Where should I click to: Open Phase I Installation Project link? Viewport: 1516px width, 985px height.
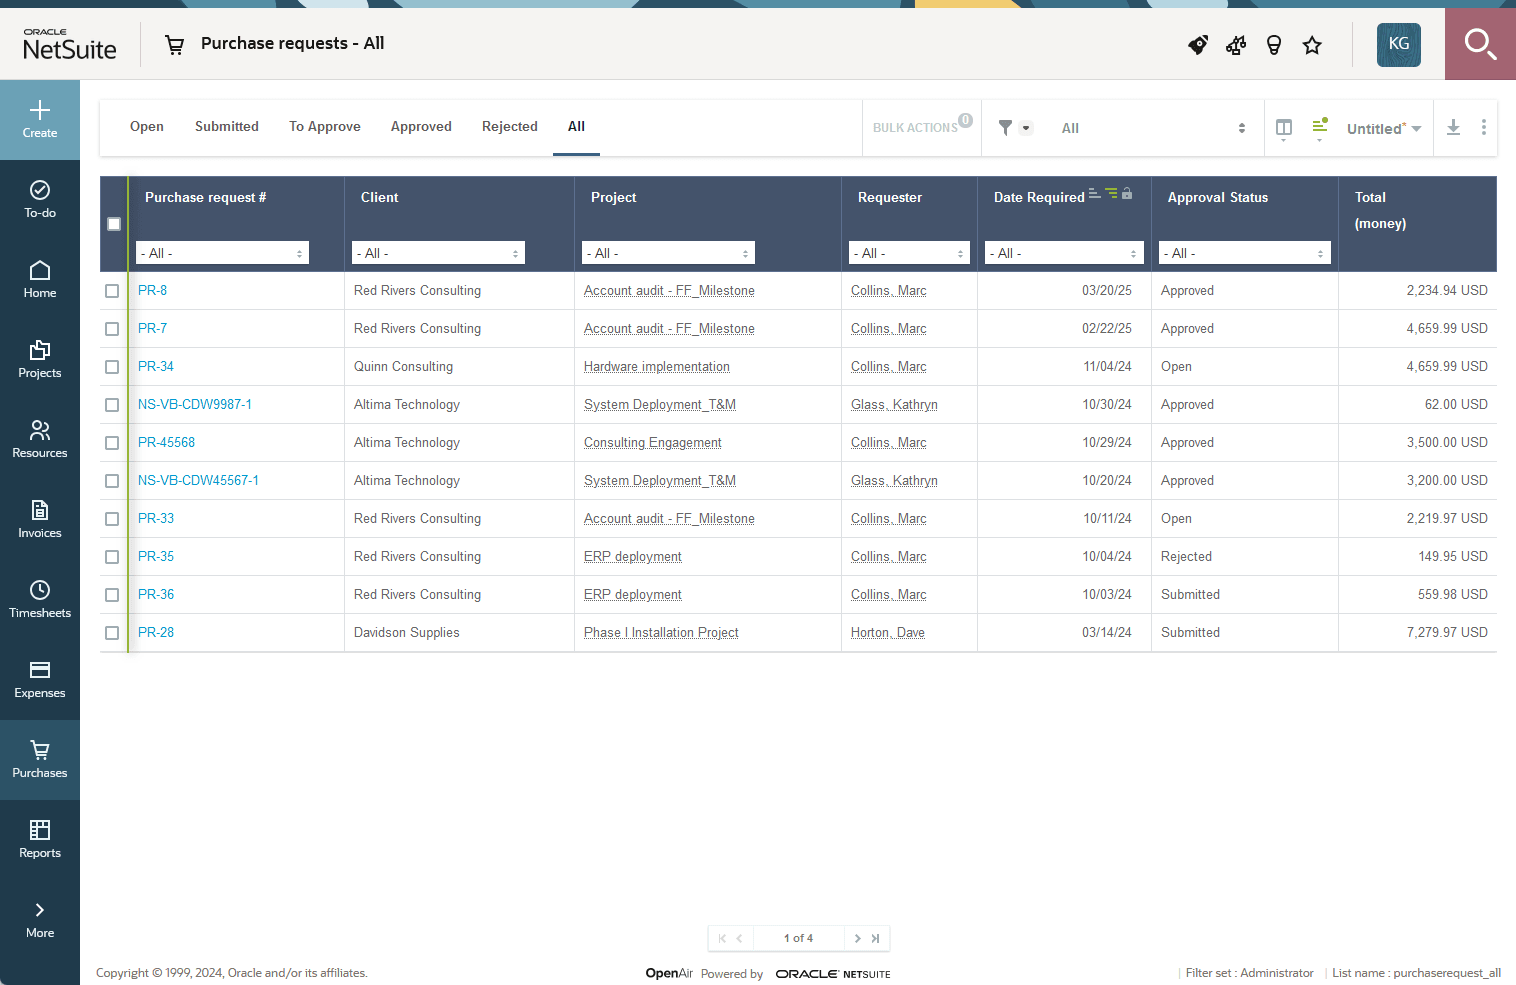[661, 633]
